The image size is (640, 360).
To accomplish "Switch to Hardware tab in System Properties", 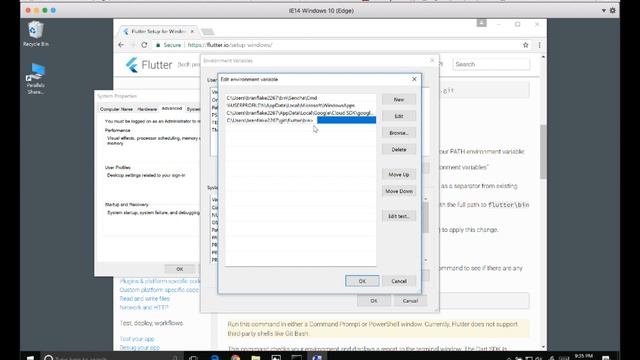I will click(x=147, y=109).
